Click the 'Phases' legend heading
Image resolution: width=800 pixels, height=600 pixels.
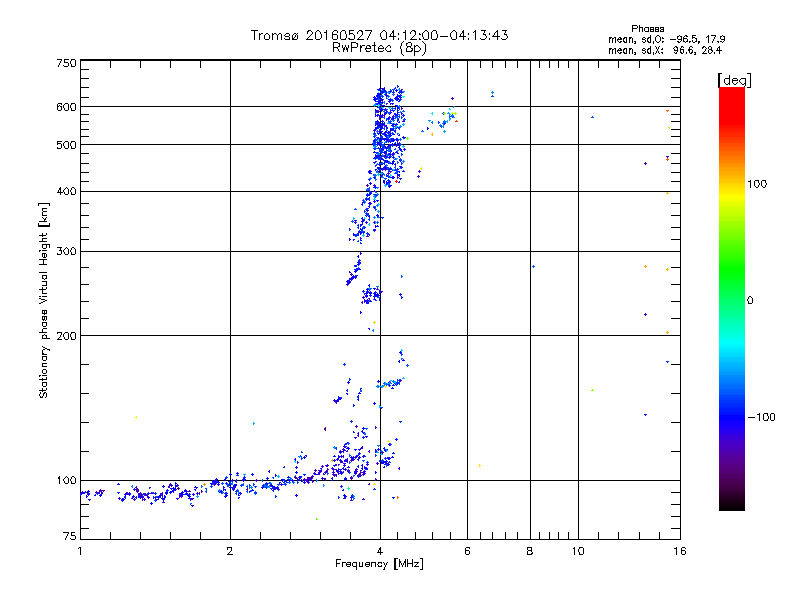(x=647, y=29)
